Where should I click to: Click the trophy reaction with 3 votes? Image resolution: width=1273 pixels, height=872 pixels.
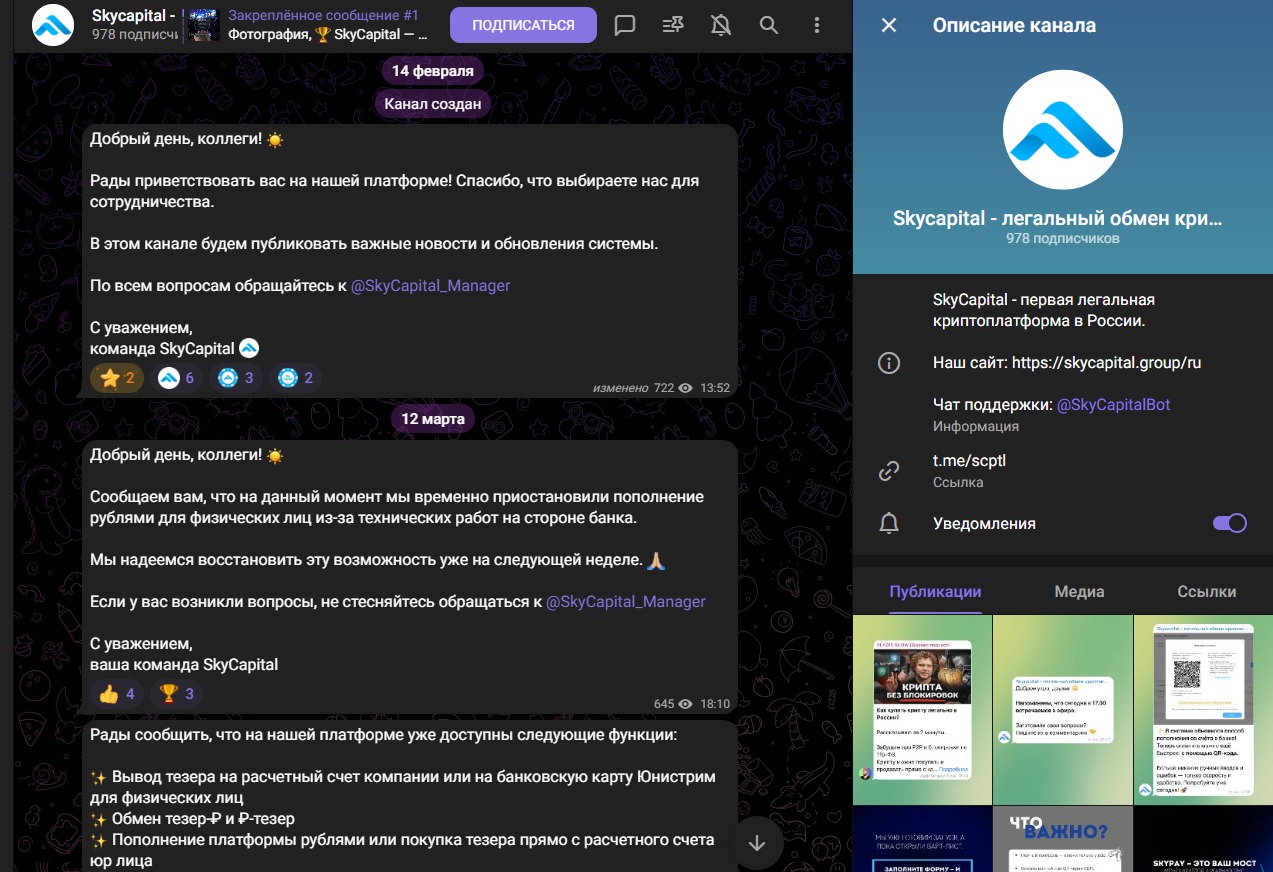click(177, 694)
